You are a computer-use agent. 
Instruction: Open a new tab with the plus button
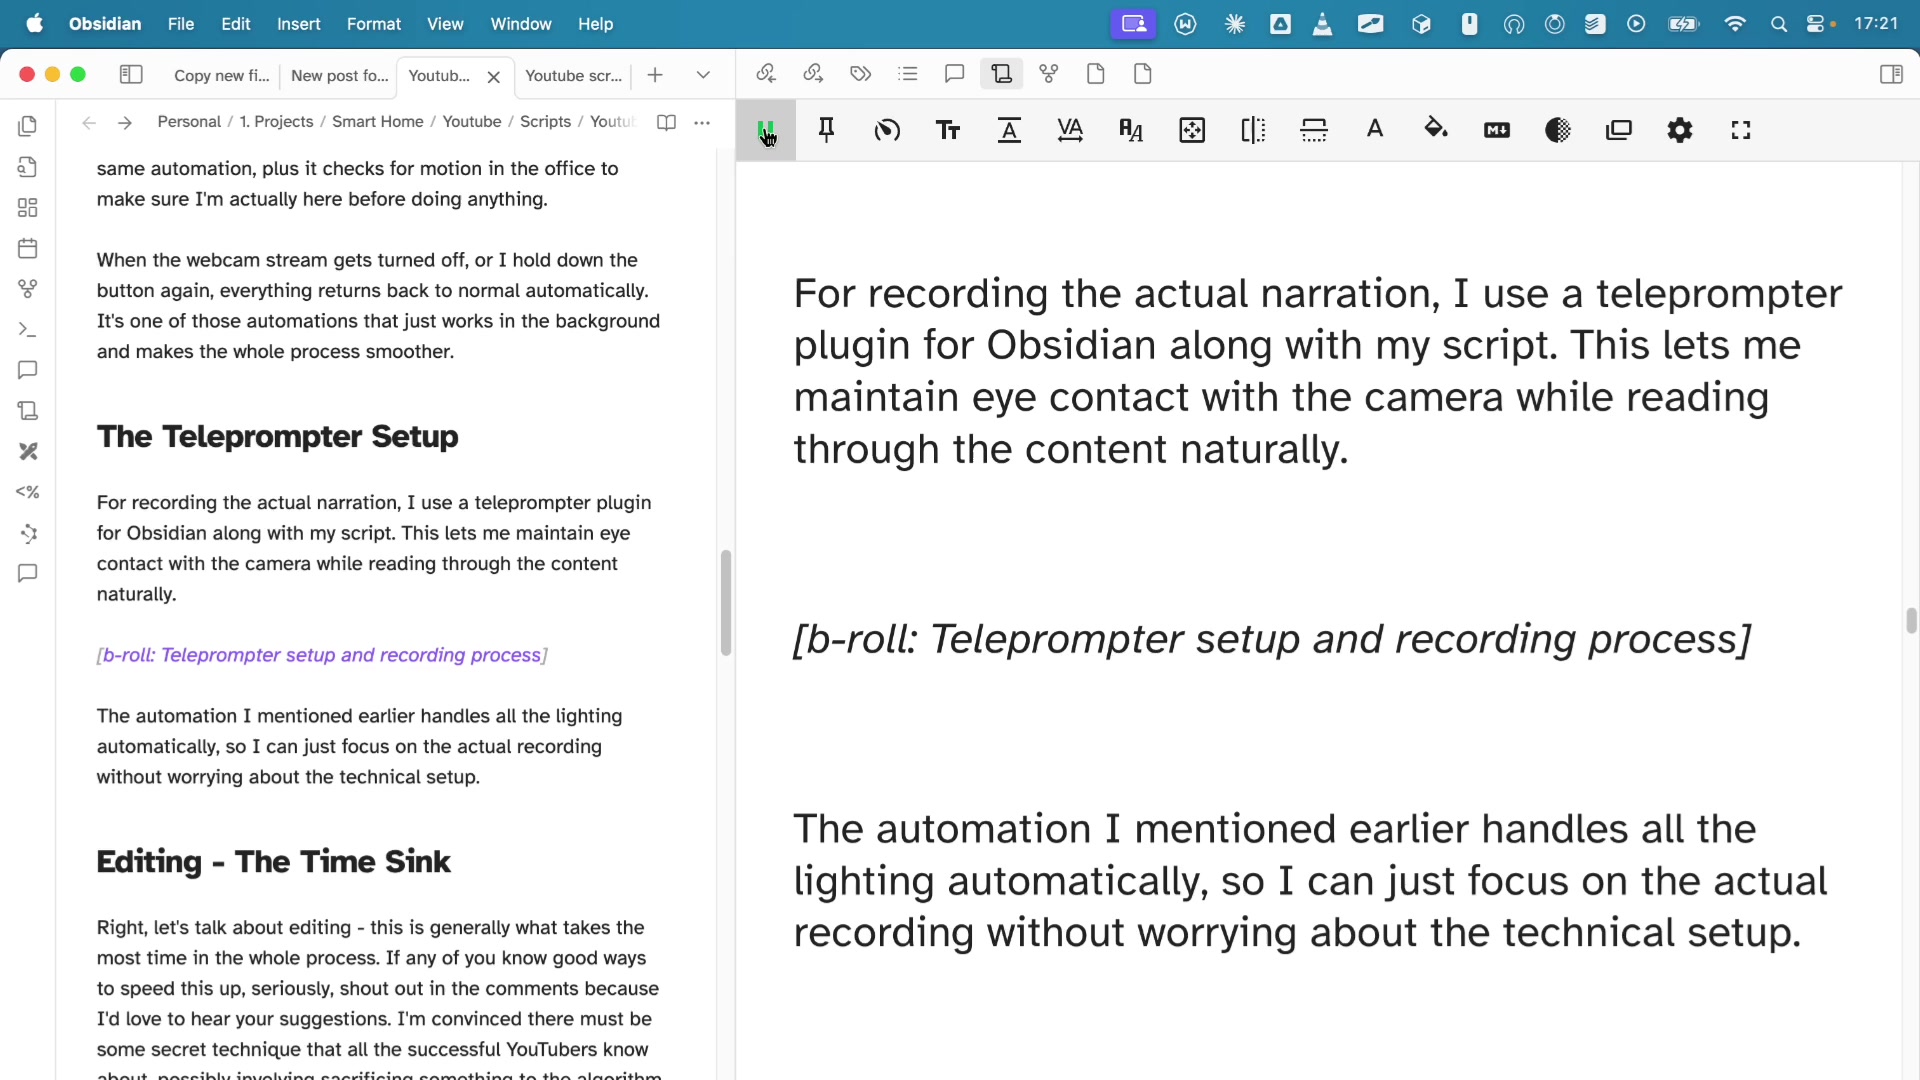coord(655,74)
